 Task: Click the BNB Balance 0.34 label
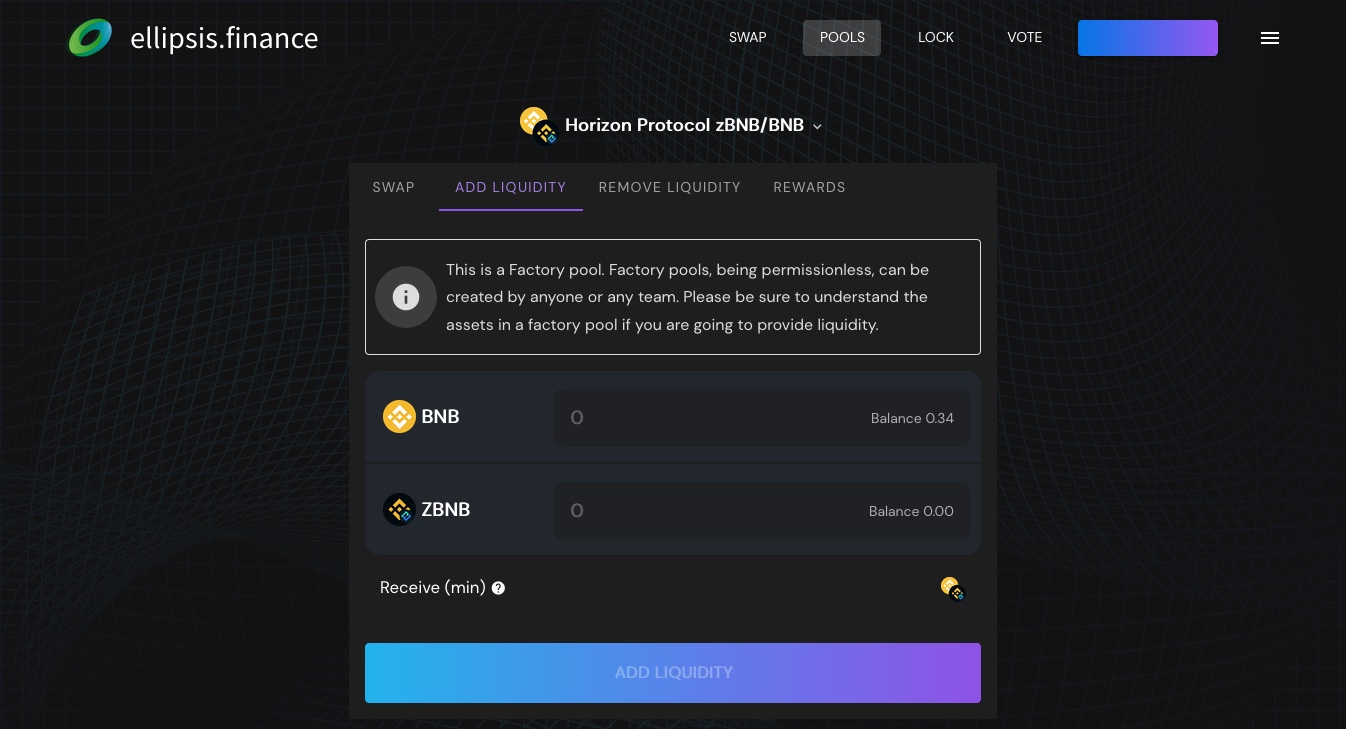click(912, 418)
